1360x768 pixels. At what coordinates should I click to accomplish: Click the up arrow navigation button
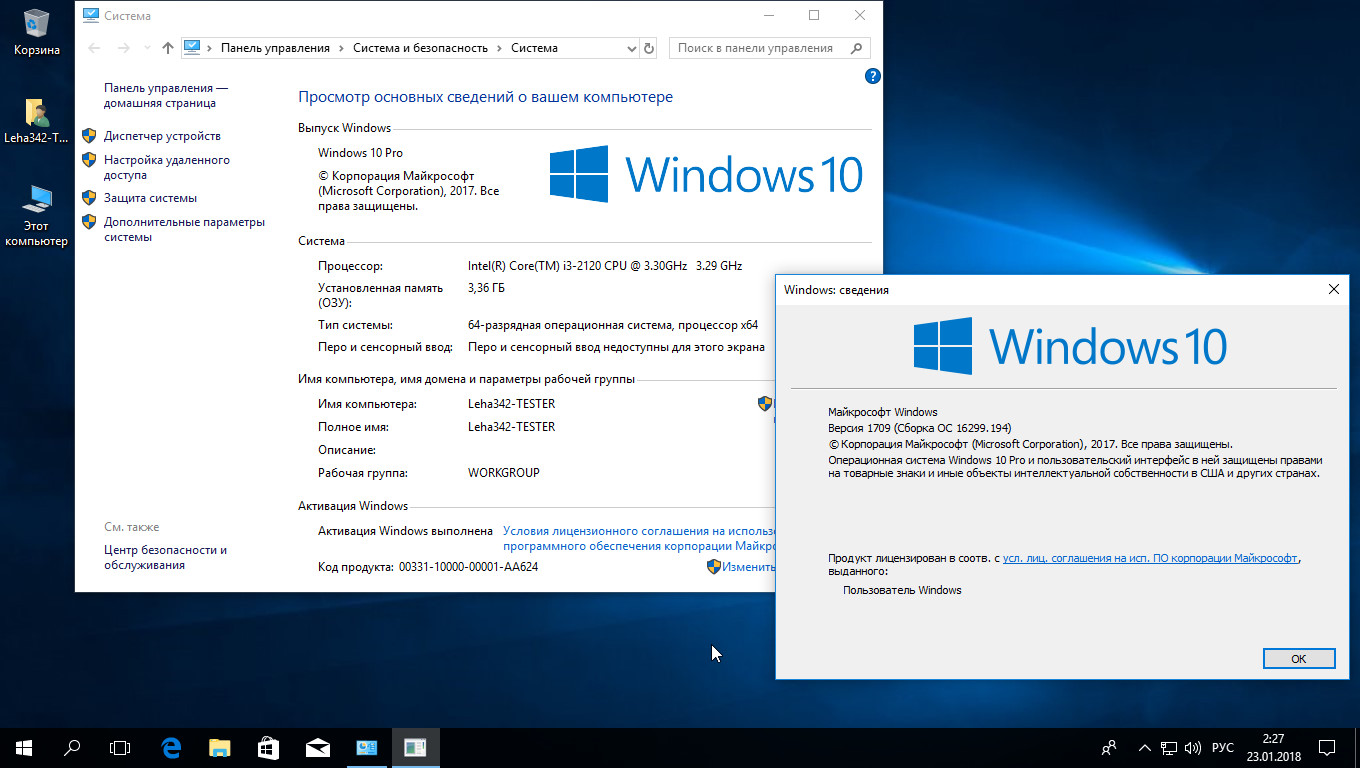pos(168,48)
